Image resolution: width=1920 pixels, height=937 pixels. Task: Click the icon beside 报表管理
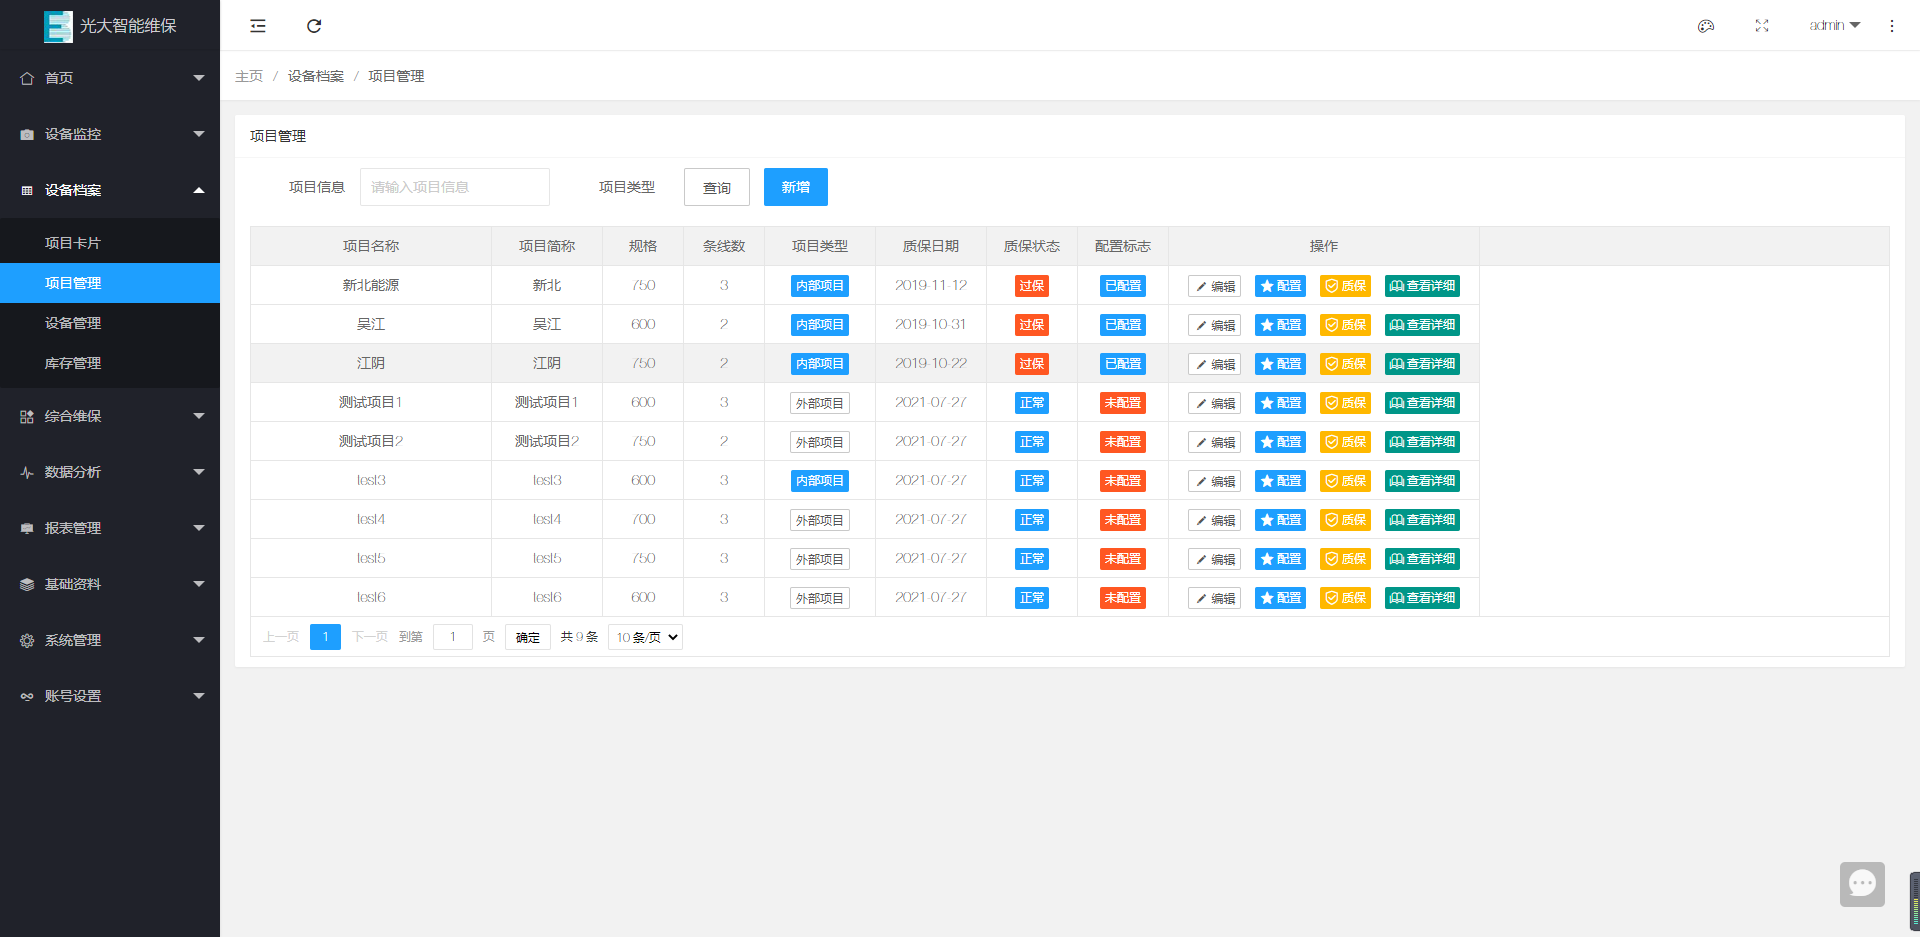tap(27, 528)
